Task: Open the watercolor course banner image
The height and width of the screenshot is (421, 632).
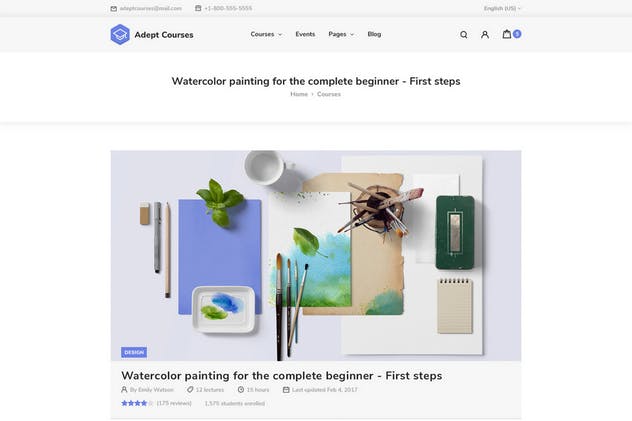Action: pos(316,255)
